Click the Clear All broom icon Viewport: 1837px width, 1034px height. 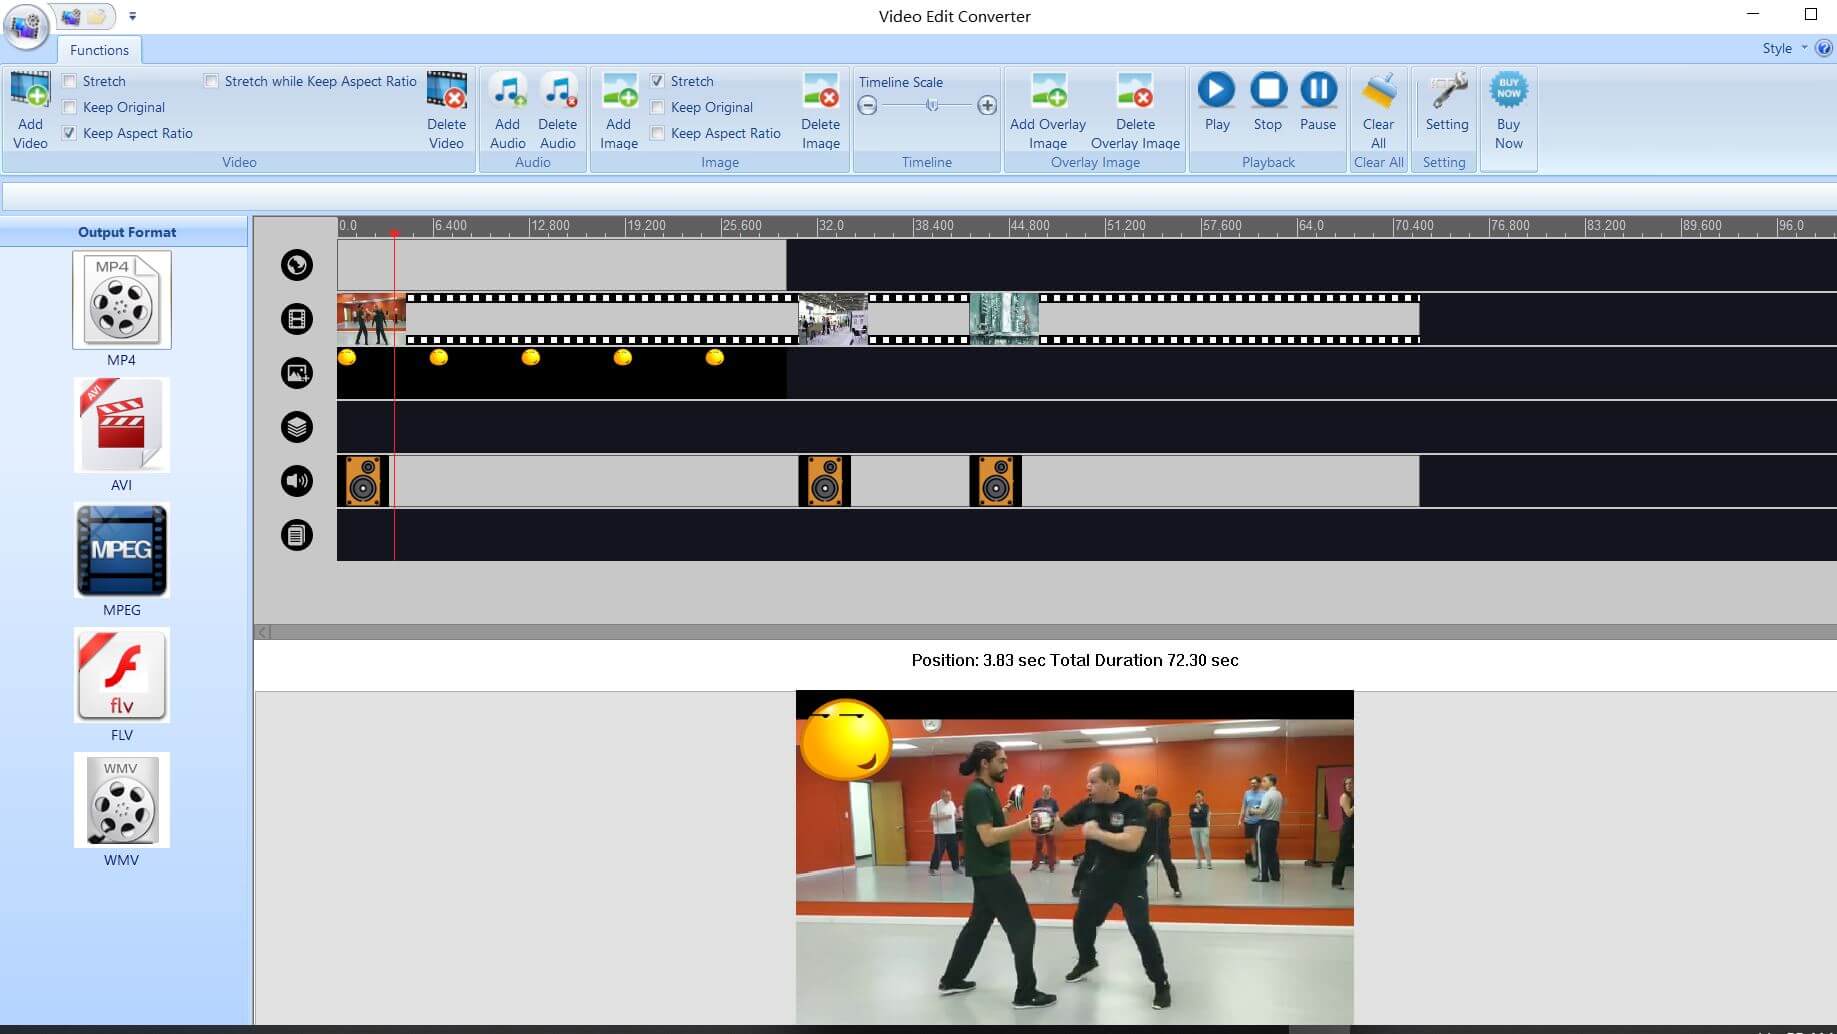(1378, 91)
